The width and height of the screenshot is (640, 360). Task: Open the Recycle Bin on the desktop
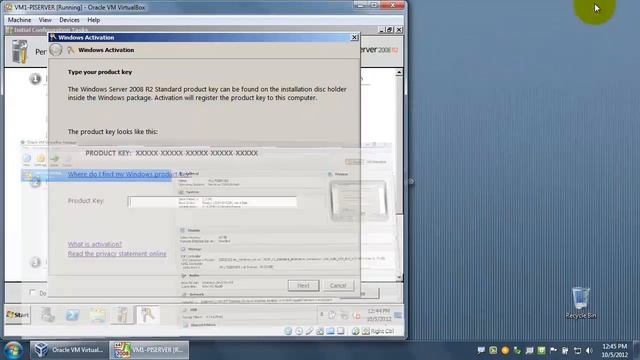581,303
